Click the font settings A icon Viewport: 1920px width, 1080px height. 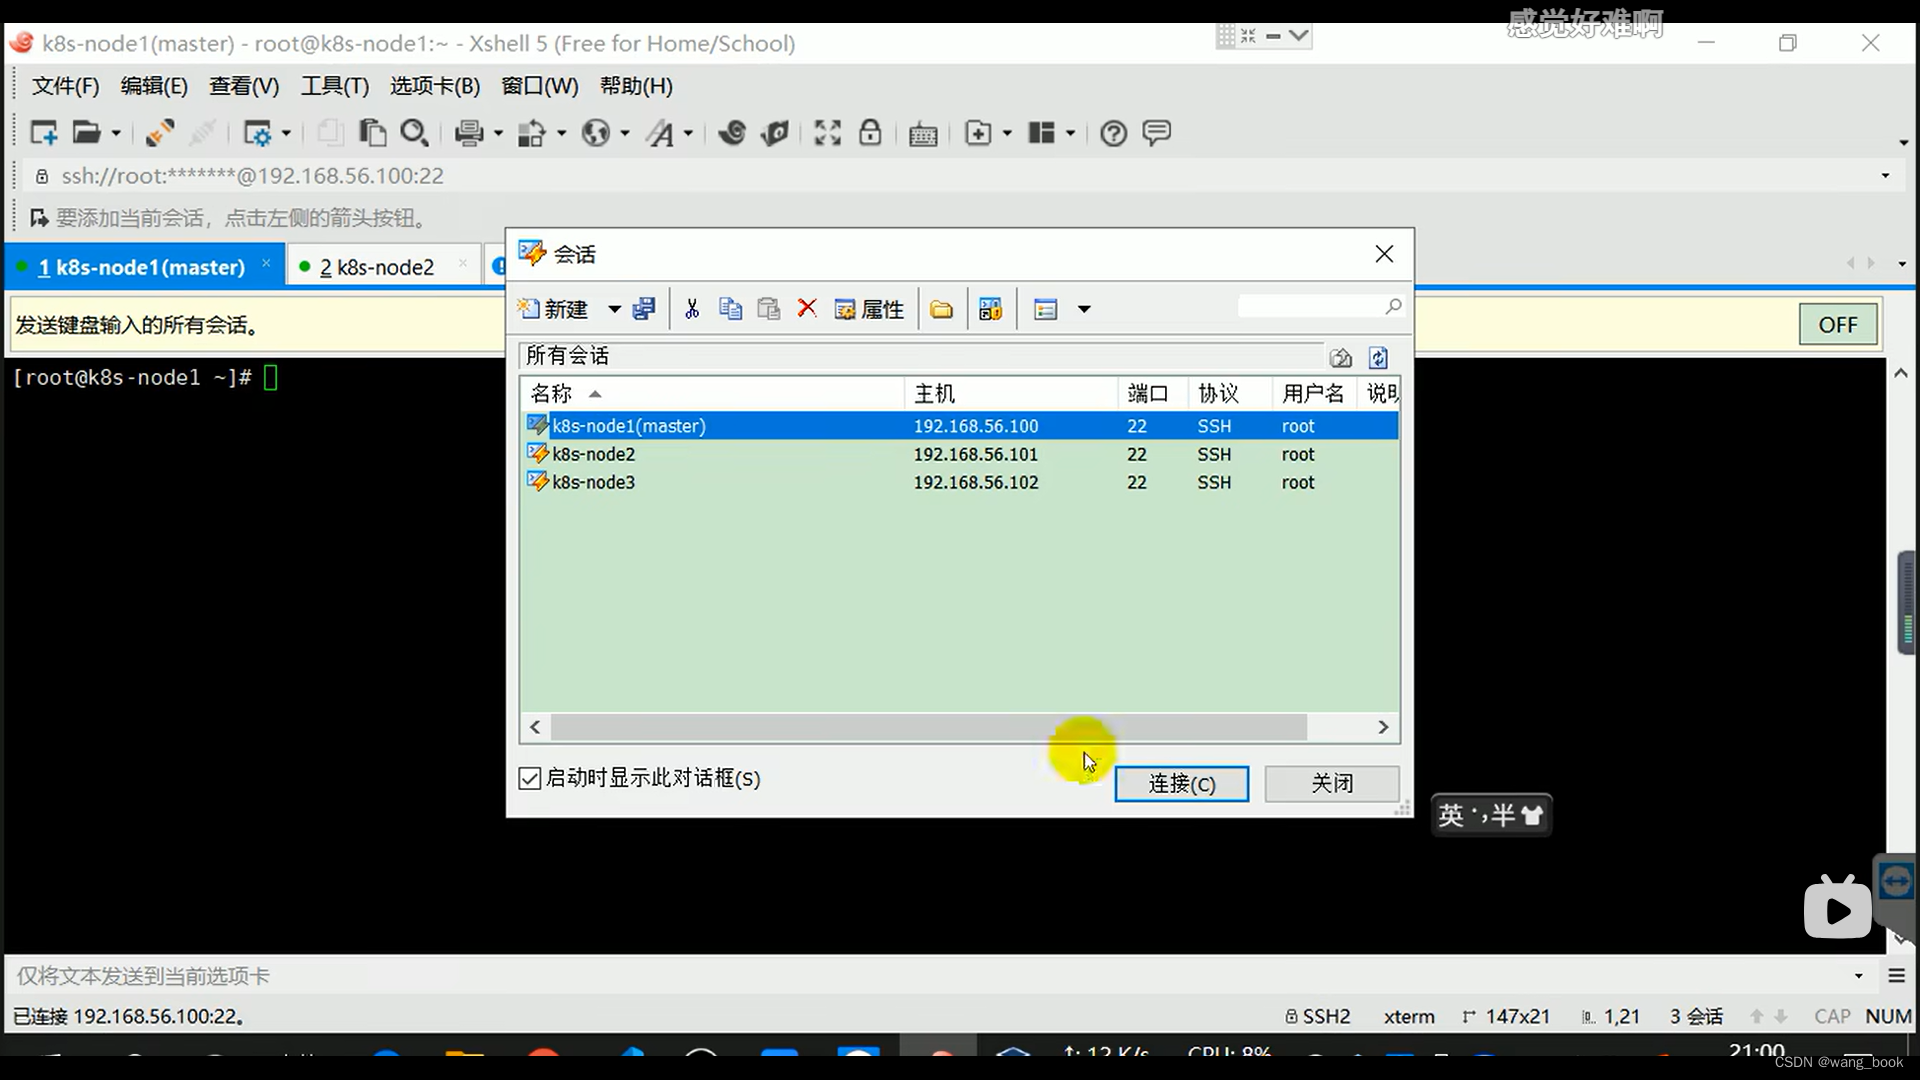click(x=660, y=133)
